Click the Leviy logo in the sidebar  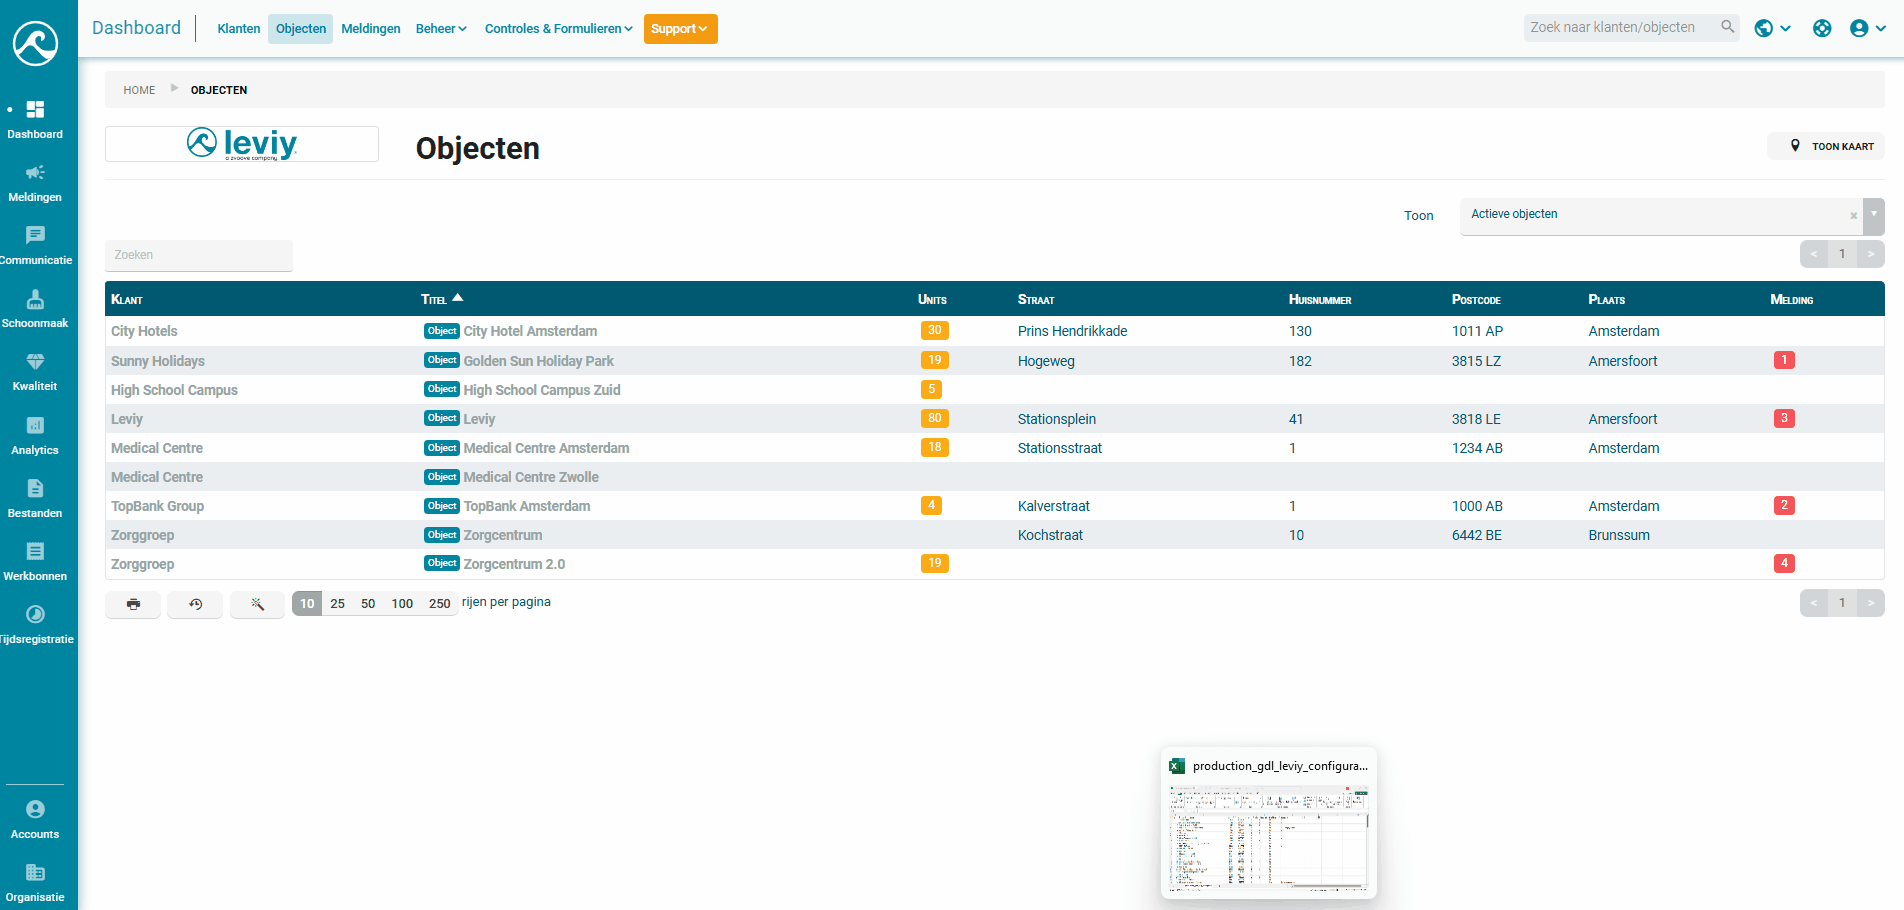(x=35, y=43)
